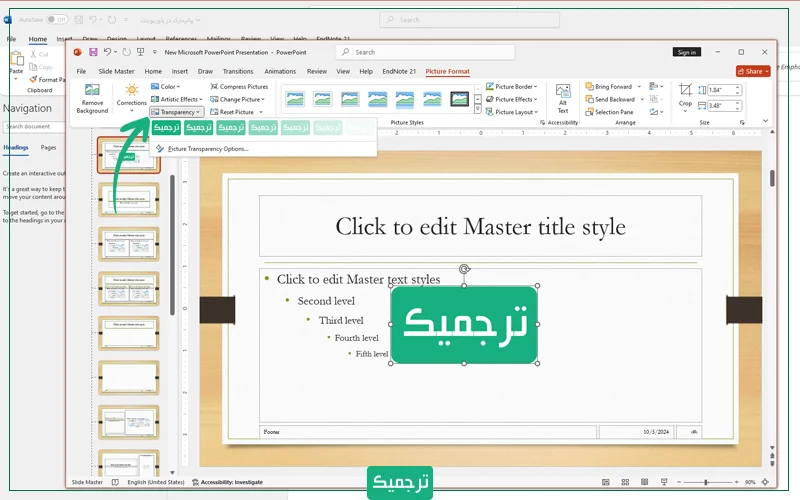The width and height of the screenshot is (800, 500).
Task: Customize Quick Access Toolbar arrow
Action: tap(155, 52)
